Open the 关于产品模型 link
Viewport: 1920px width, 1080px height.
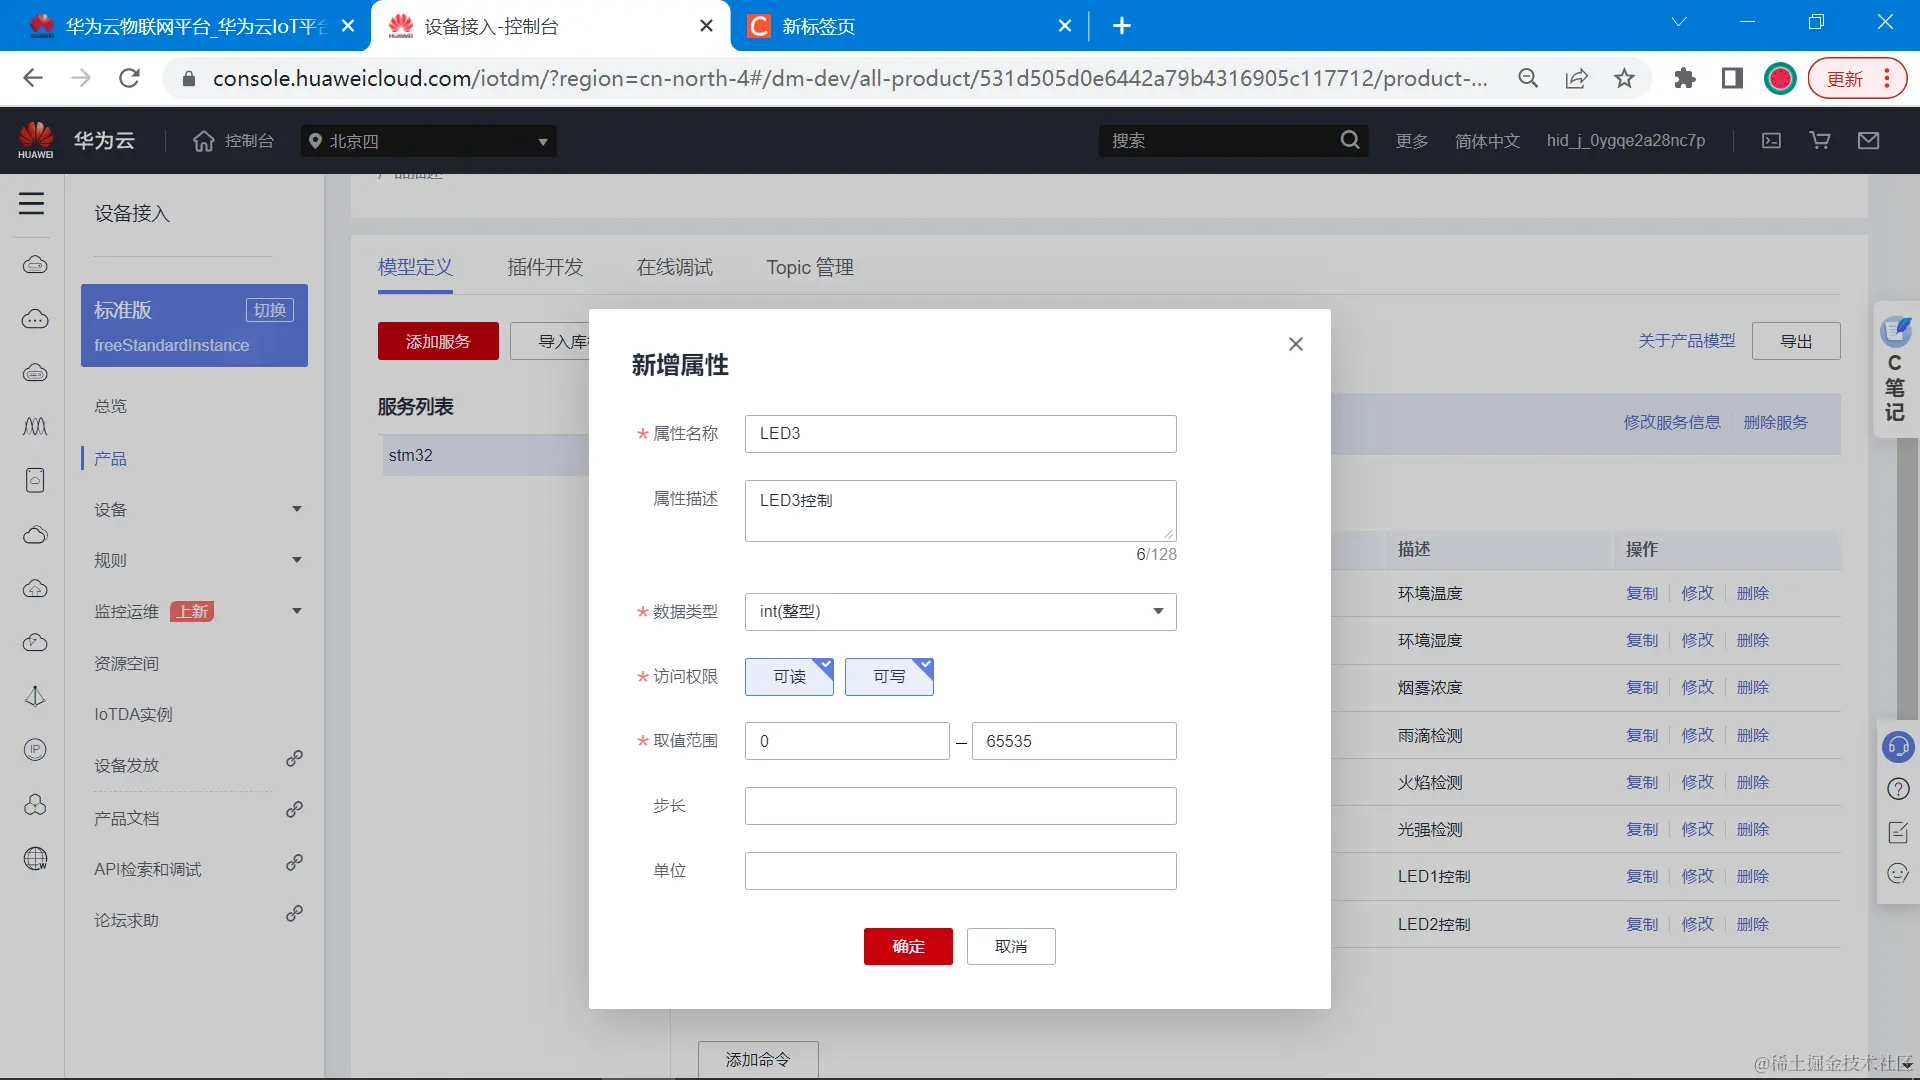coord(1686,341)
